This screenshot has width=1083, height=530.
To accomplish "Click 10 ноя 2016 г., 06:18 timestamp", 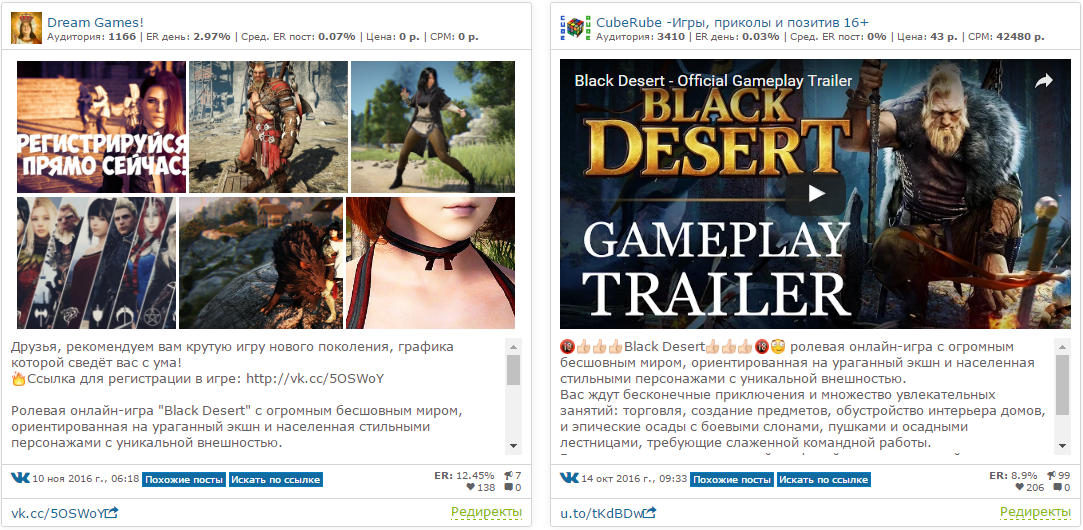I will tap(86, 478).
